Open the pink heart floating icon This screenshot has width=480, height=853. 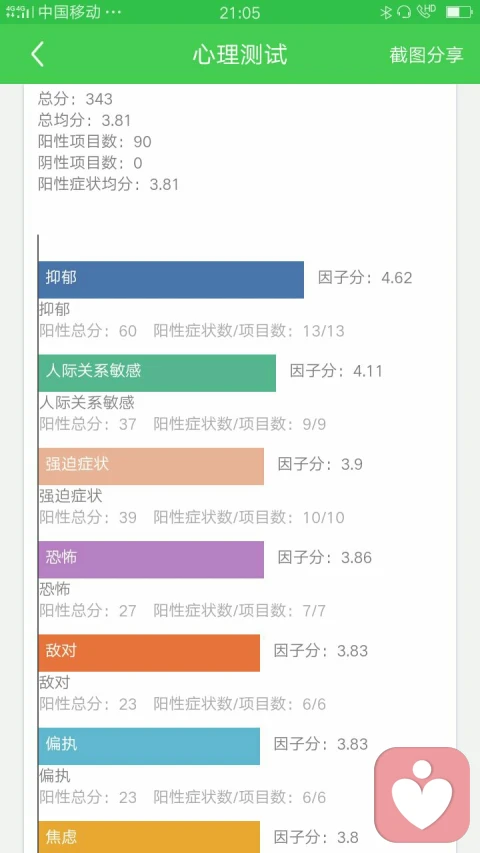pyautogui.click(x=422, y=795)
